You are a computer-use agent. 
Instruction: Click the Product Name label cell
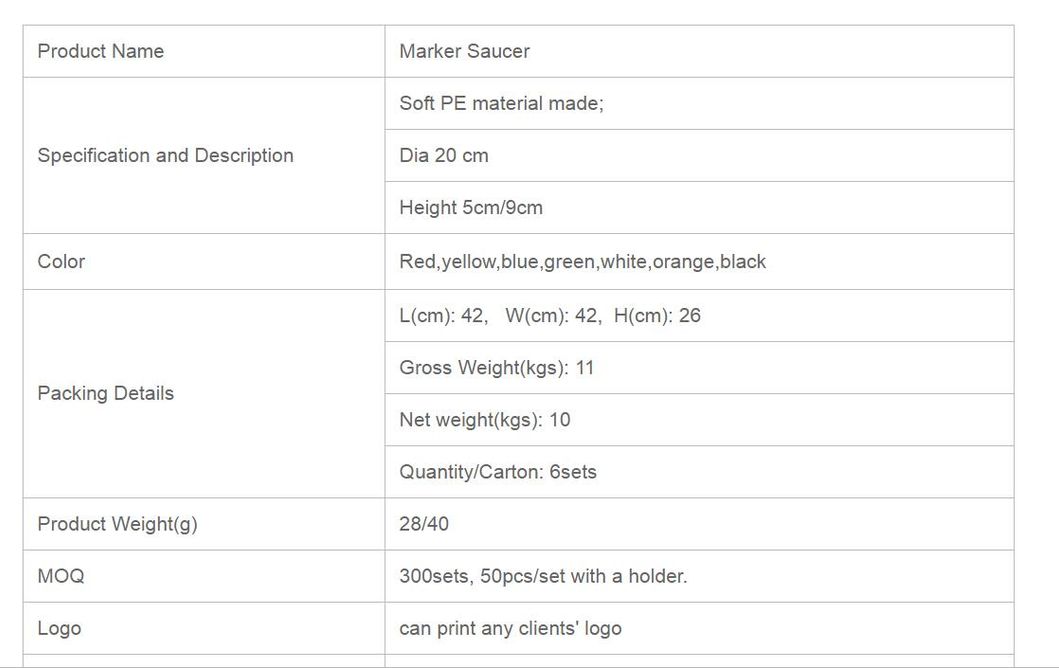pyautogui.click(x=101, y=51)
